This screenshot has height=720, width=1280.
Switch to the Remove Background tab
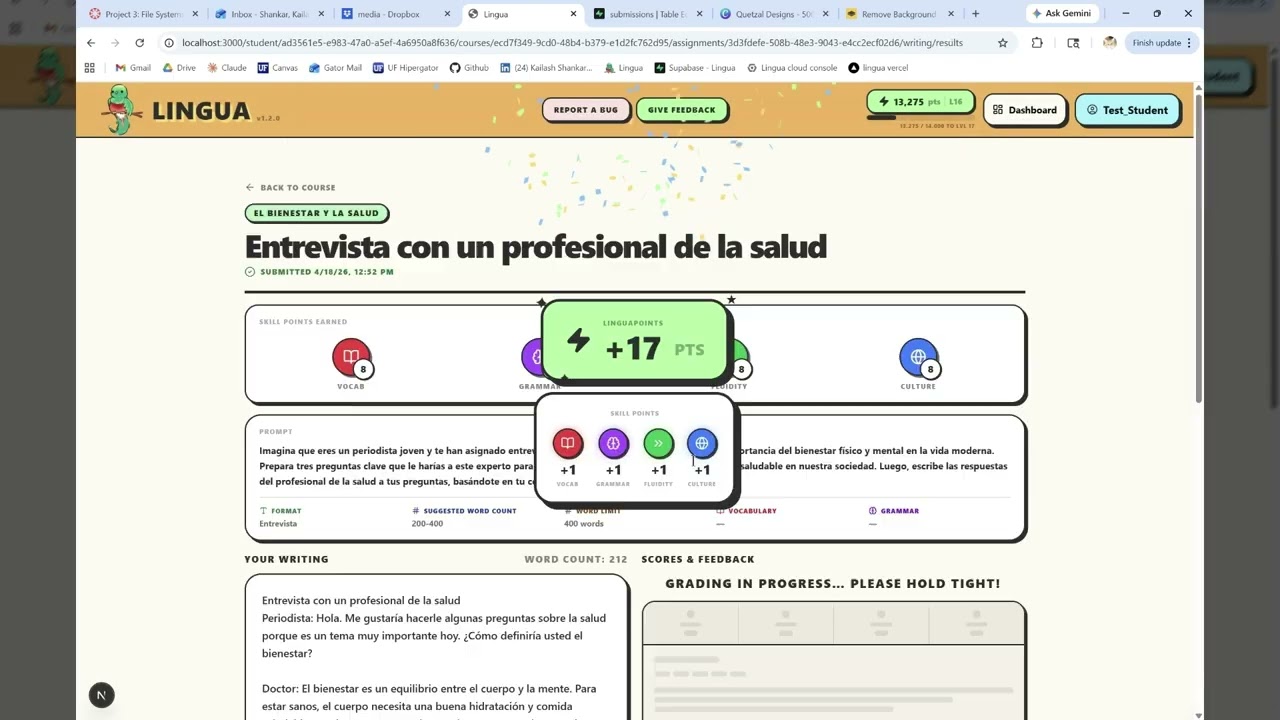point(900,14)
